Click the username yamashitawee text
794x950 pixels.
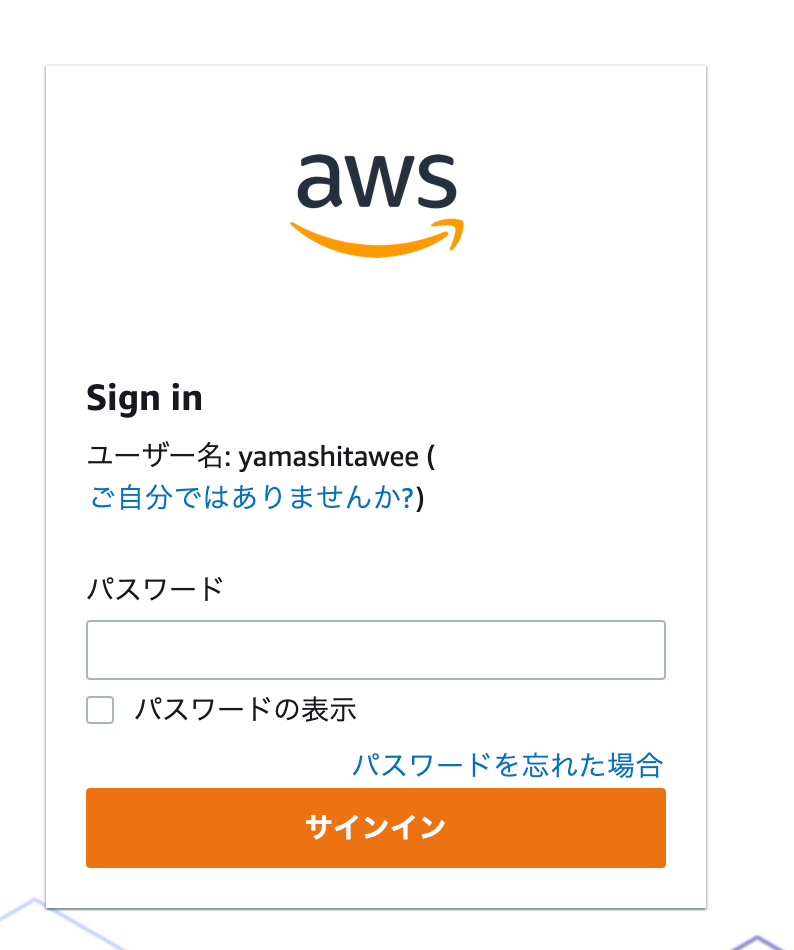coord(328,457)
